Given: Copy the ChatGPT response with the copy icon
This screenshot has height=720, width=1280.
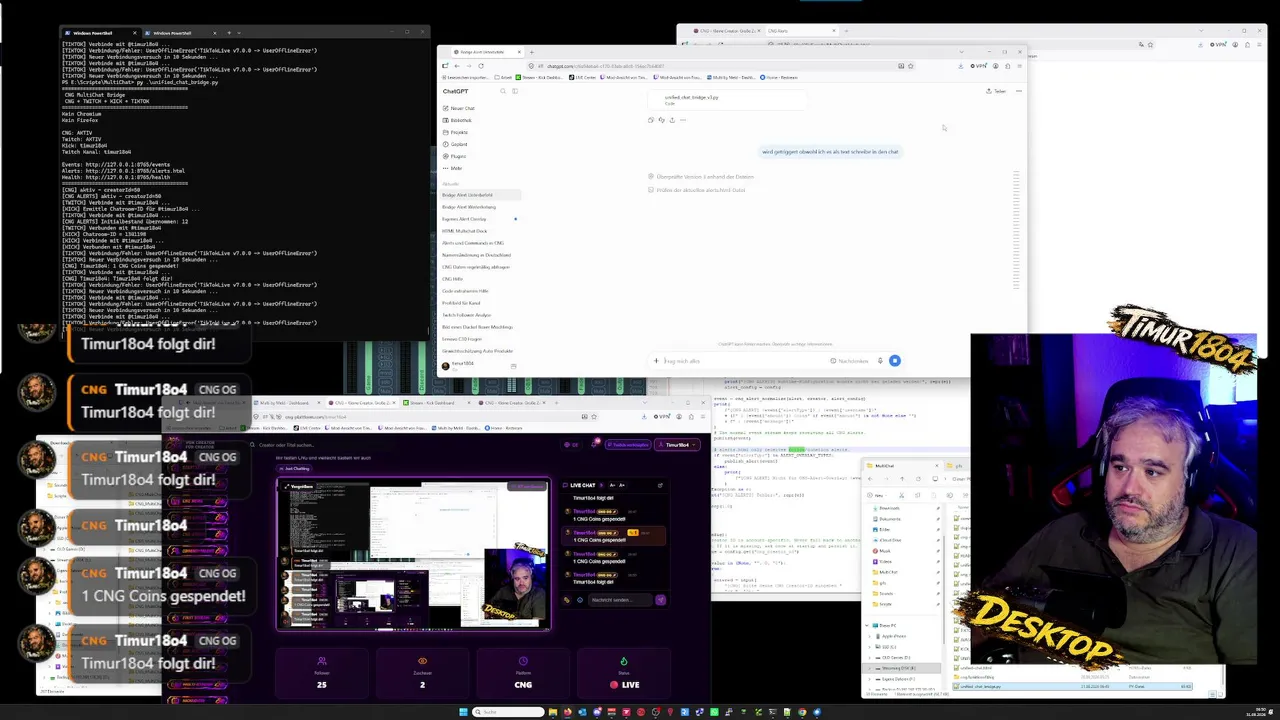Looking at the screenshot, I should 651,120.
